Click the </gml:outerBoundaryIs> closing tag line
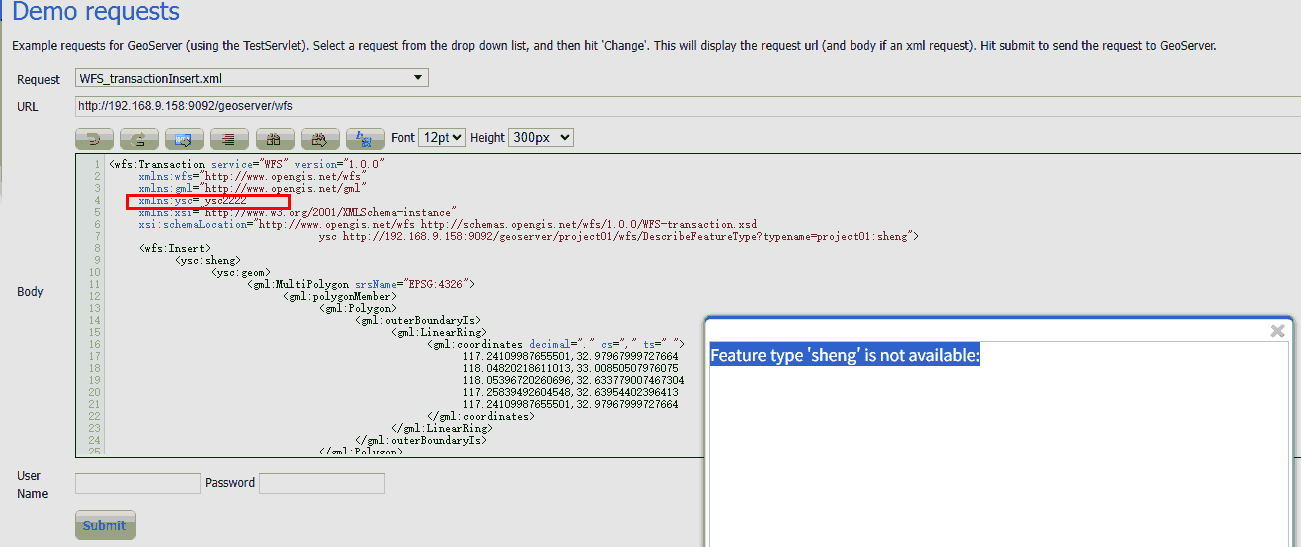The height and width of the screenshot is (547, 1301). (x=421, y=441)
